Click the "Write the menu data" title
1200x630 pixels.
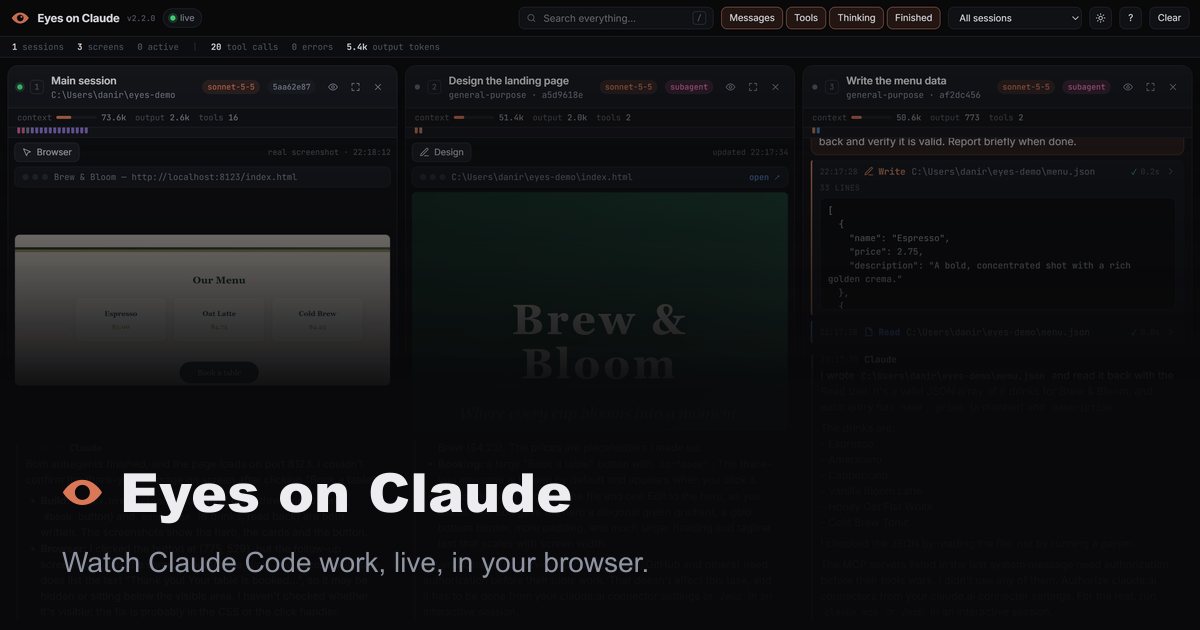pos(896,81)
